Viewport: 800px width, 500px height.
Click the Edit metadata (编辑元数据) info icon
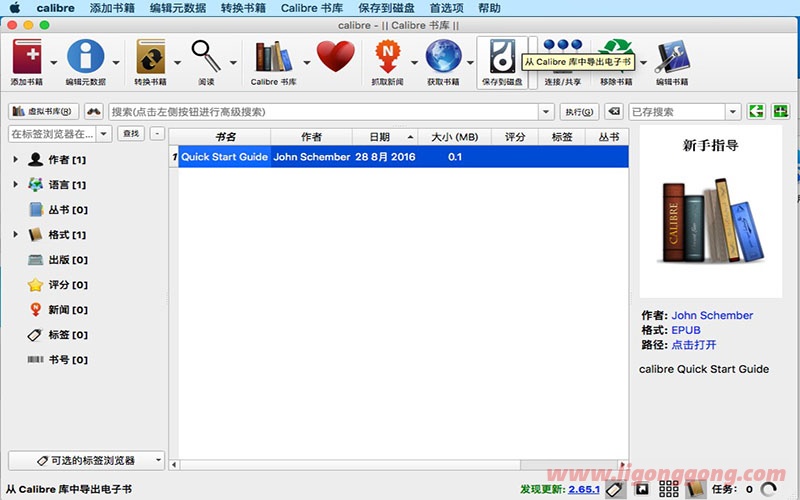[x=85, y=56]
